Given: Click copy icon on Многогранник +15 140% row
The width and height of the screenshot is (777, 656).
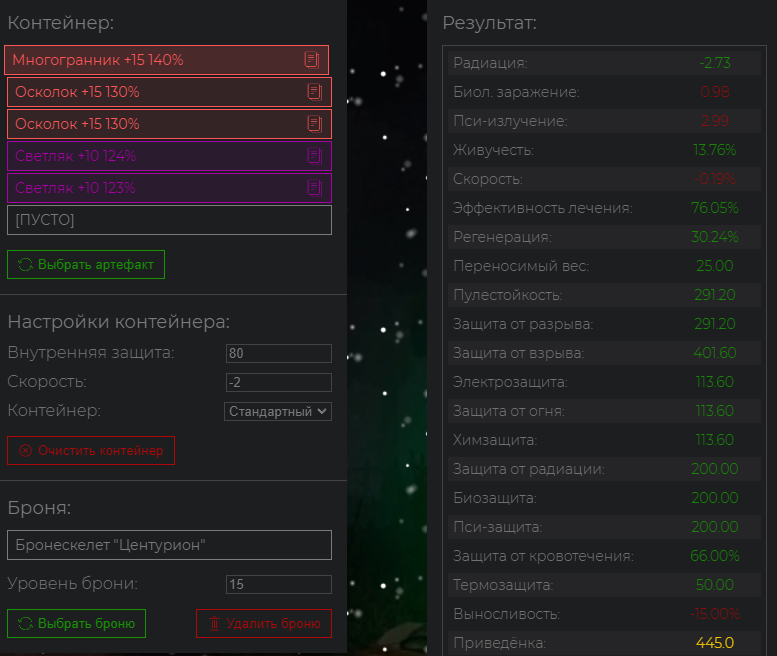Looking at the screenshot, I should coord(312,60).
